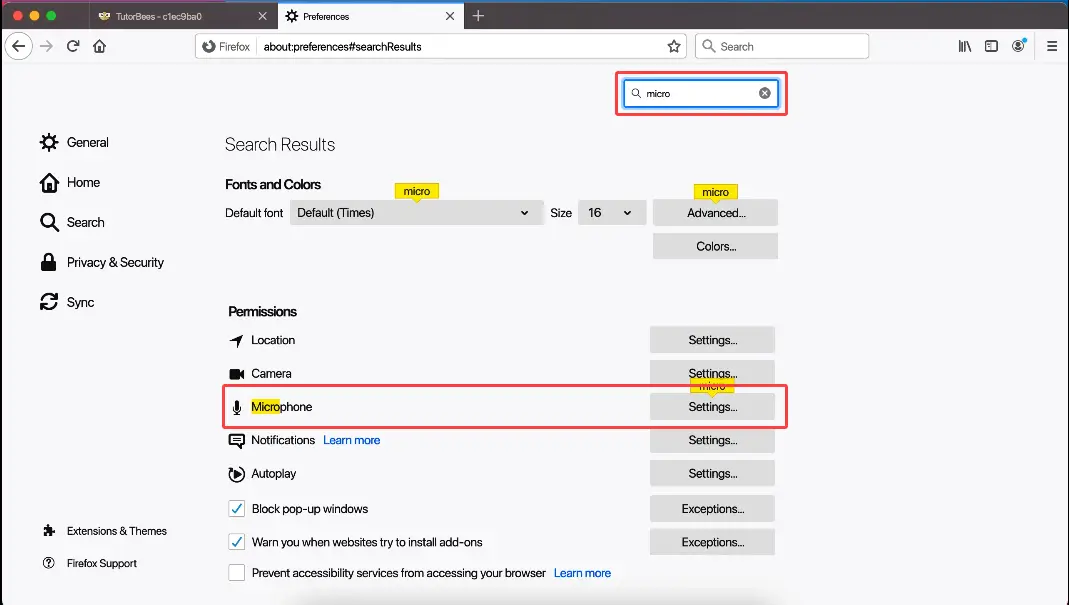
Task: Enable Prevent accessibility services checkbox
Action: 237,573
